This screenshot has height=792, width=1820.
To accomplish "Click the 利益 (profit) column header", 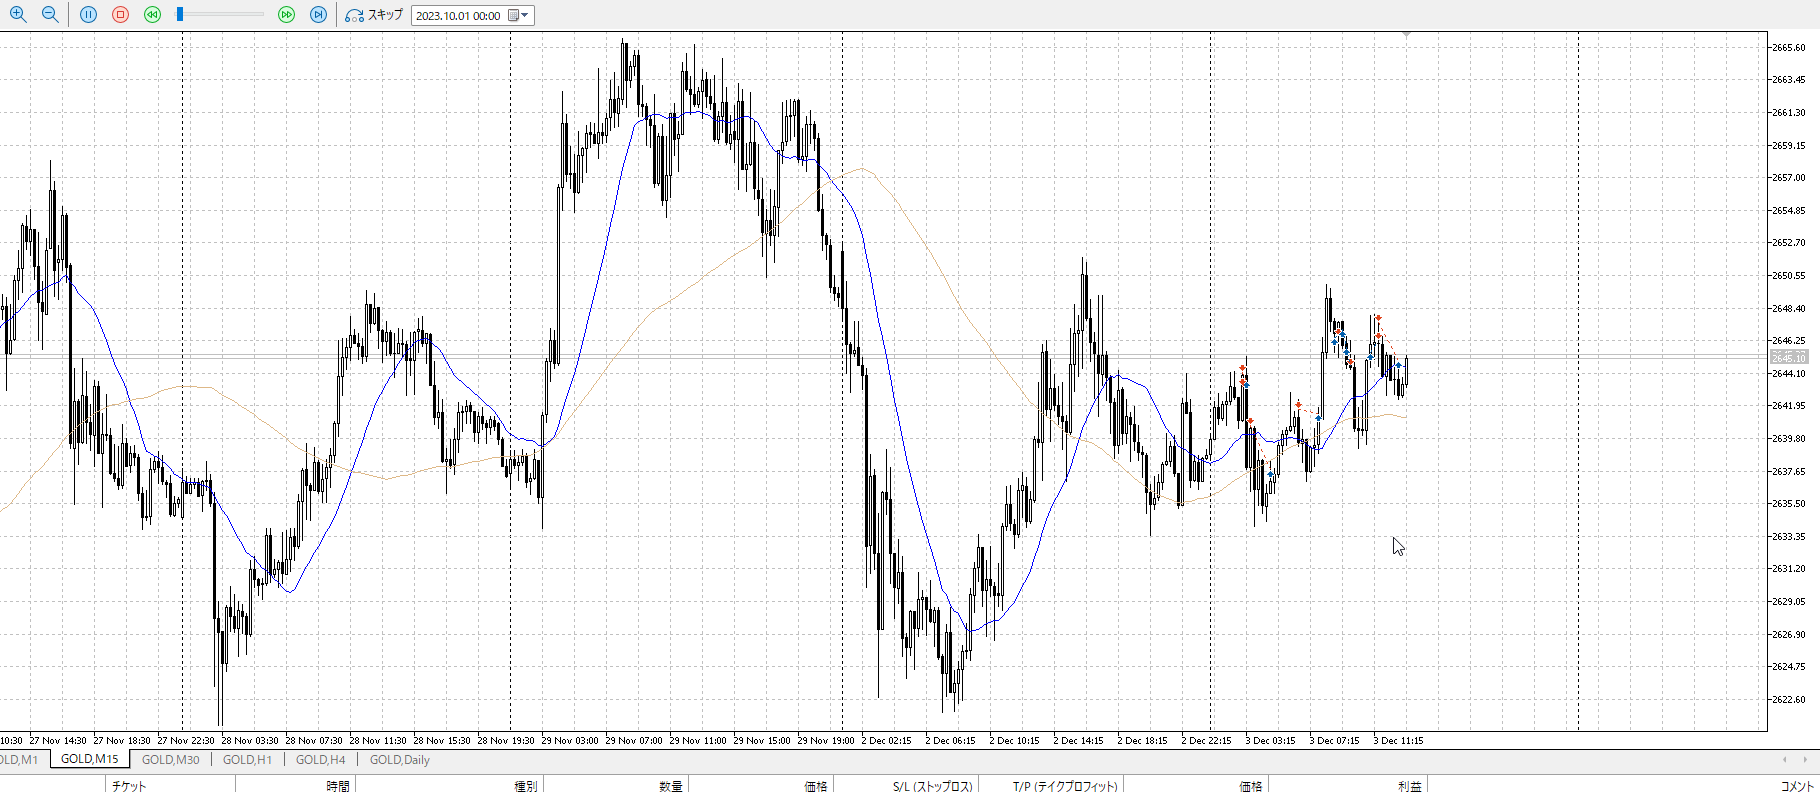I will coord(1409,786).
